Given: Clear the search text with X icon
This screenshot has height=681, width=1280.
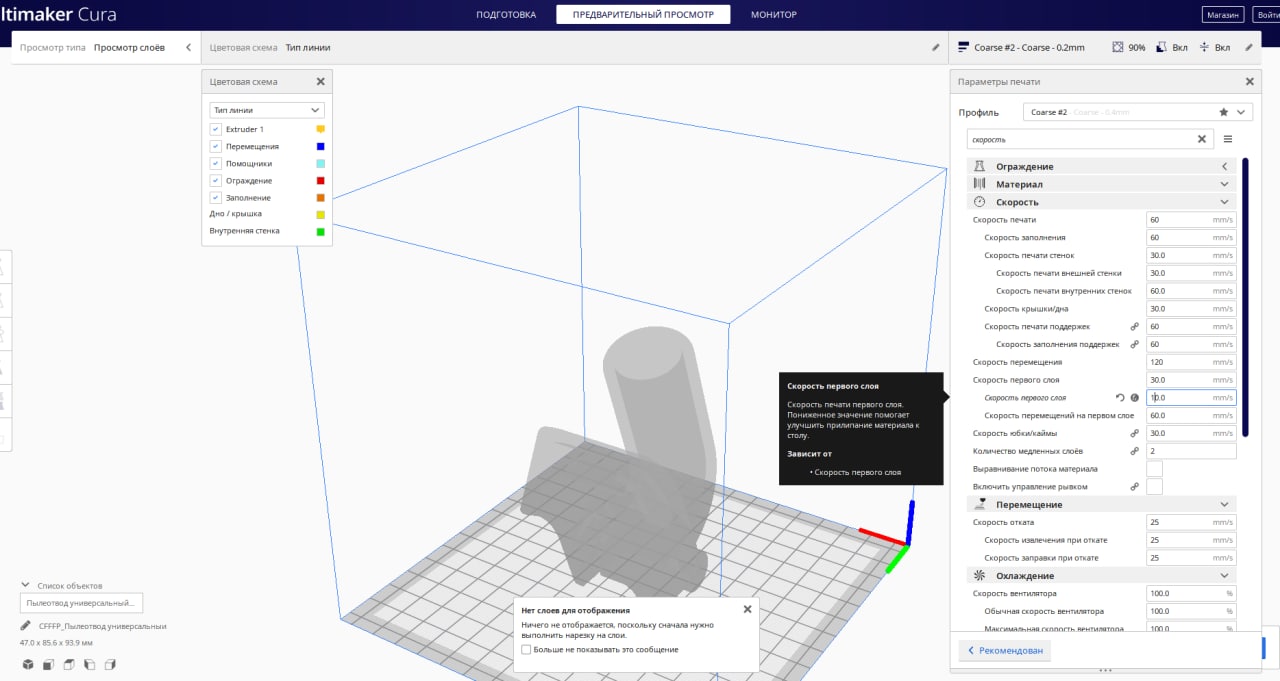Looking at the screenshot, I should coord(1203,139).
